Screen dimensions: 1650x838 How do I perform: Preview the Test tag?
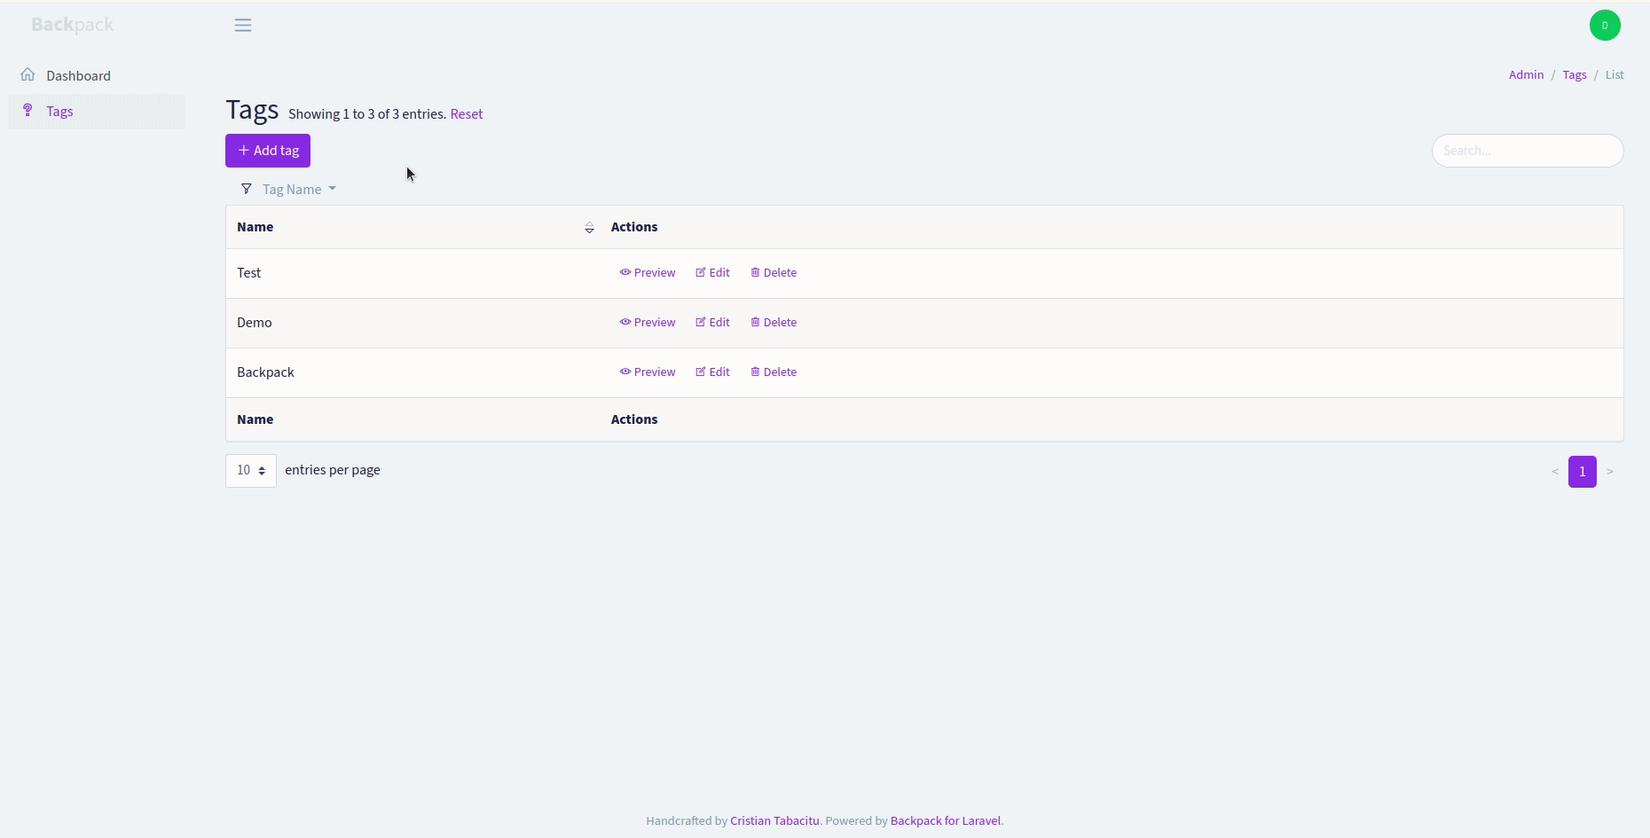click(647, 273)
